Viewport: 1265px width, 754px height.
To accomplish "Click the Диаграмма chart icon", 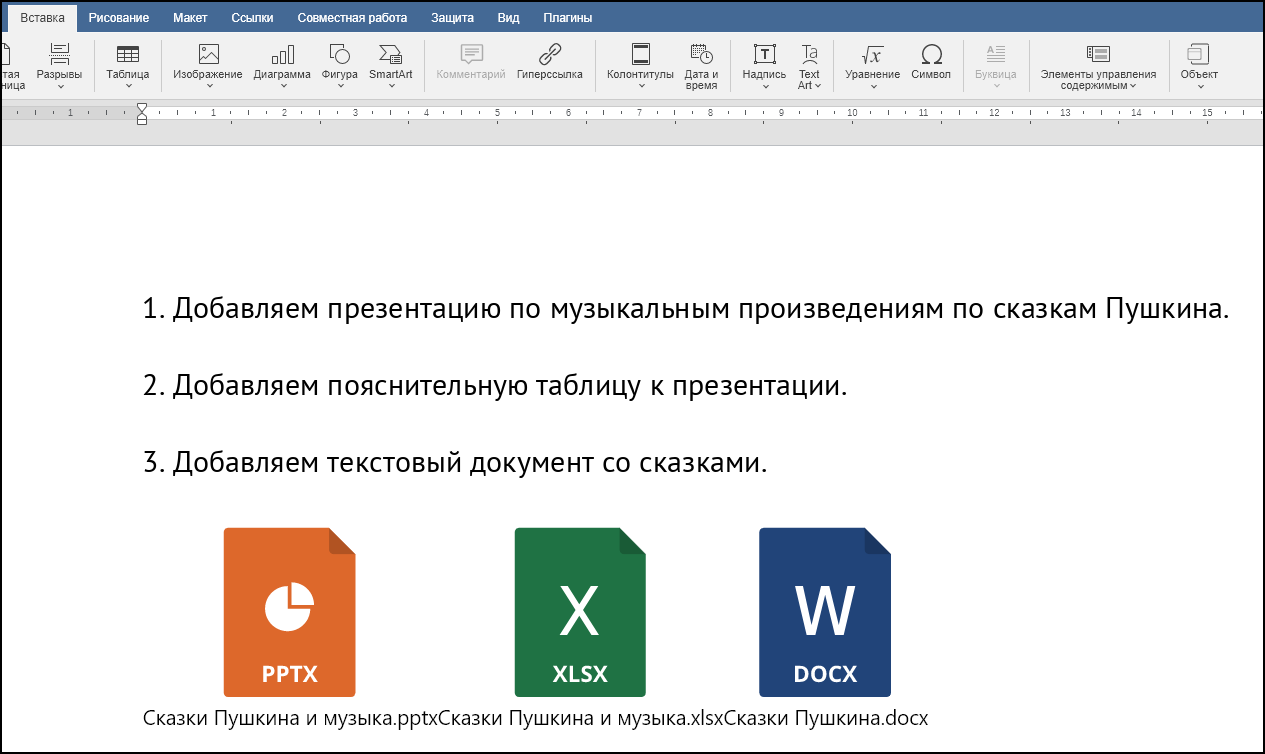I will (x=283, y=54).
